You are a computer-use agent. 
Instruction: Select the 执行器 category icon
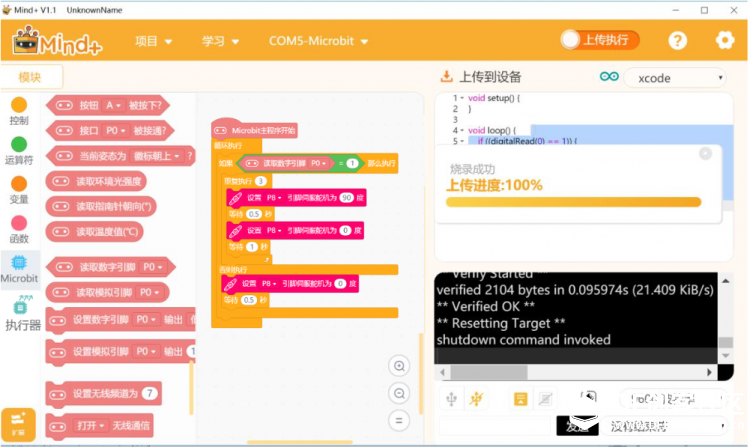(22, 305)
